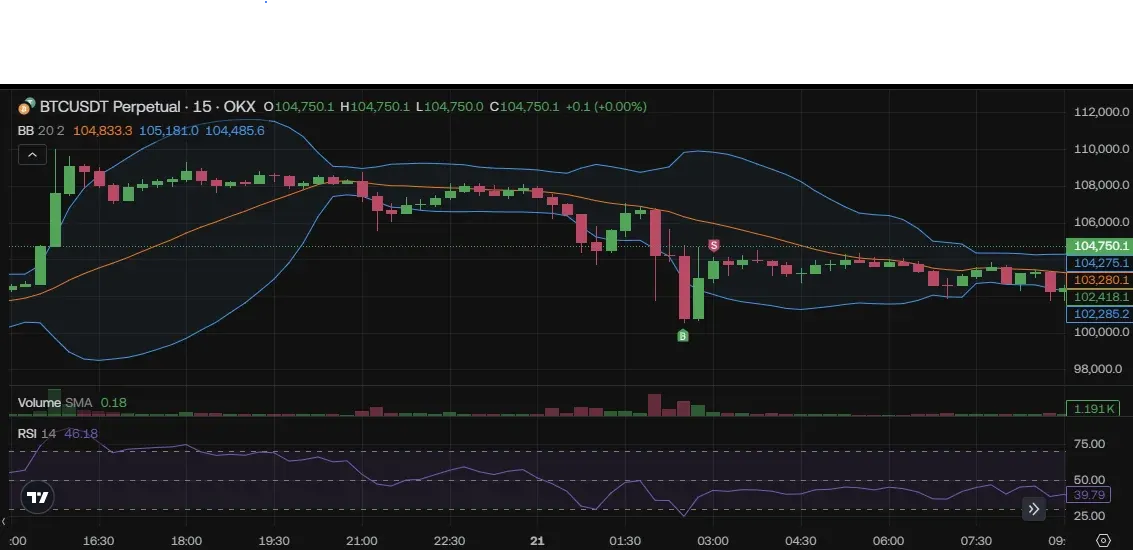Click the 16:30 time axis label
1133x550 pixels.
[x=98, y=541]
